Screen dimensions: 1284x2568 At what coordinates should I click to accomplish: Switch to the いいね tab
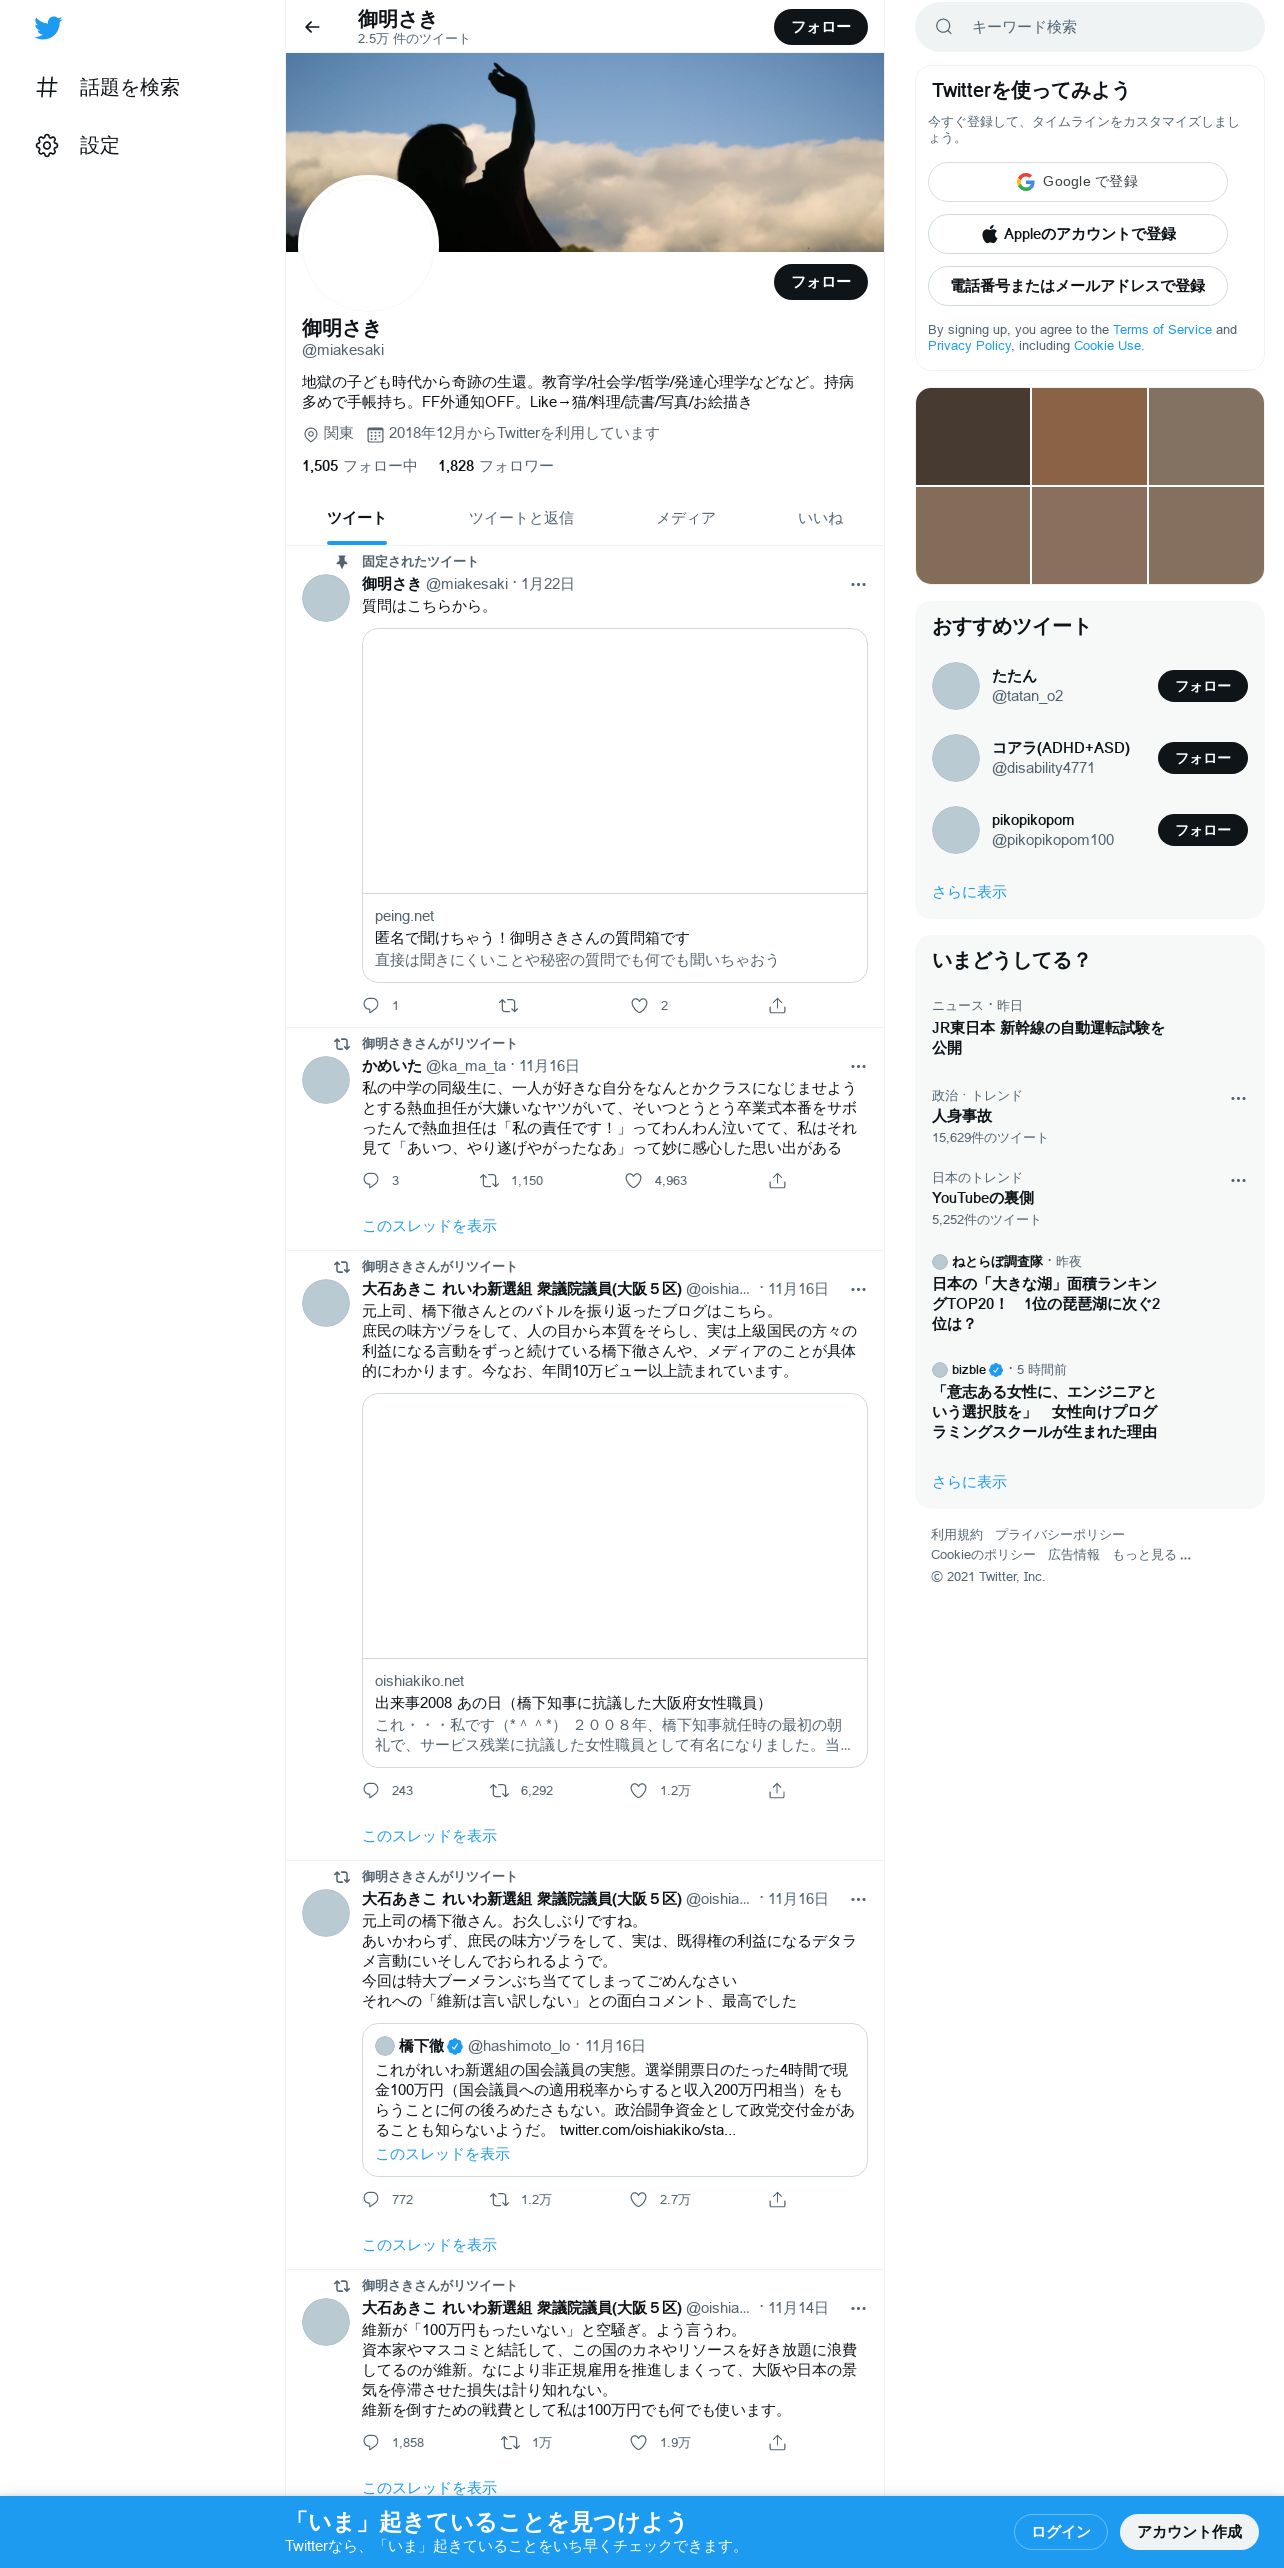pyautogui.click(x=820, y=518)
